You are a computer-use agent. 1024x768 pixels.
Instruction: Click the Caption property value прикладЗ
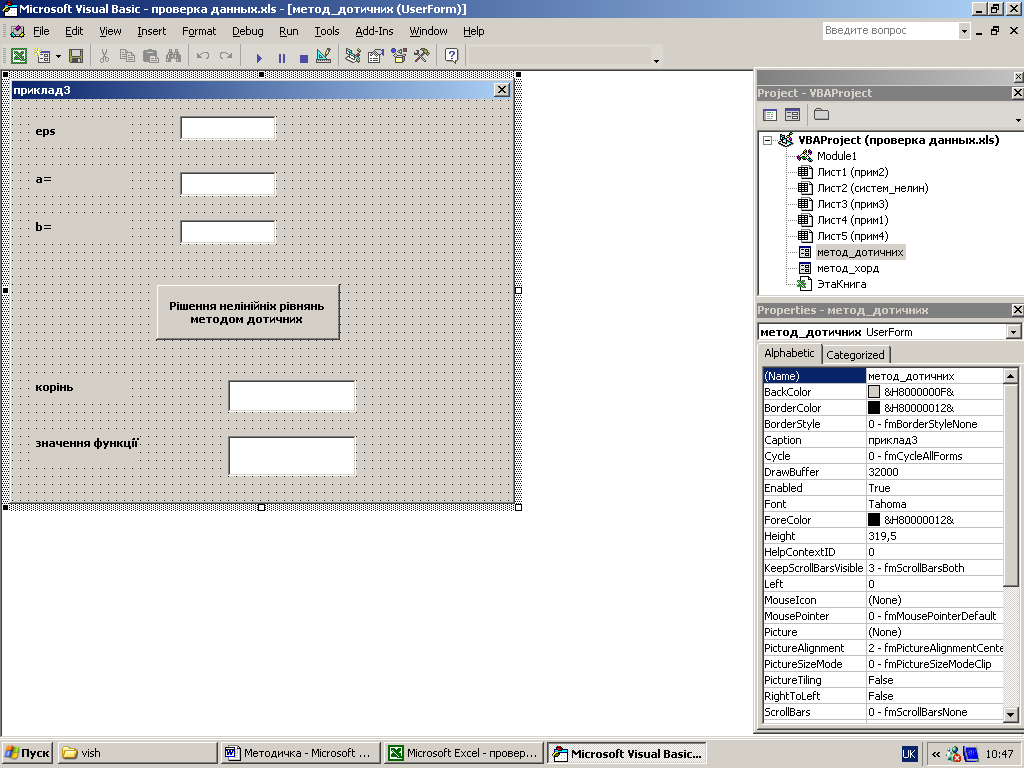934,440
